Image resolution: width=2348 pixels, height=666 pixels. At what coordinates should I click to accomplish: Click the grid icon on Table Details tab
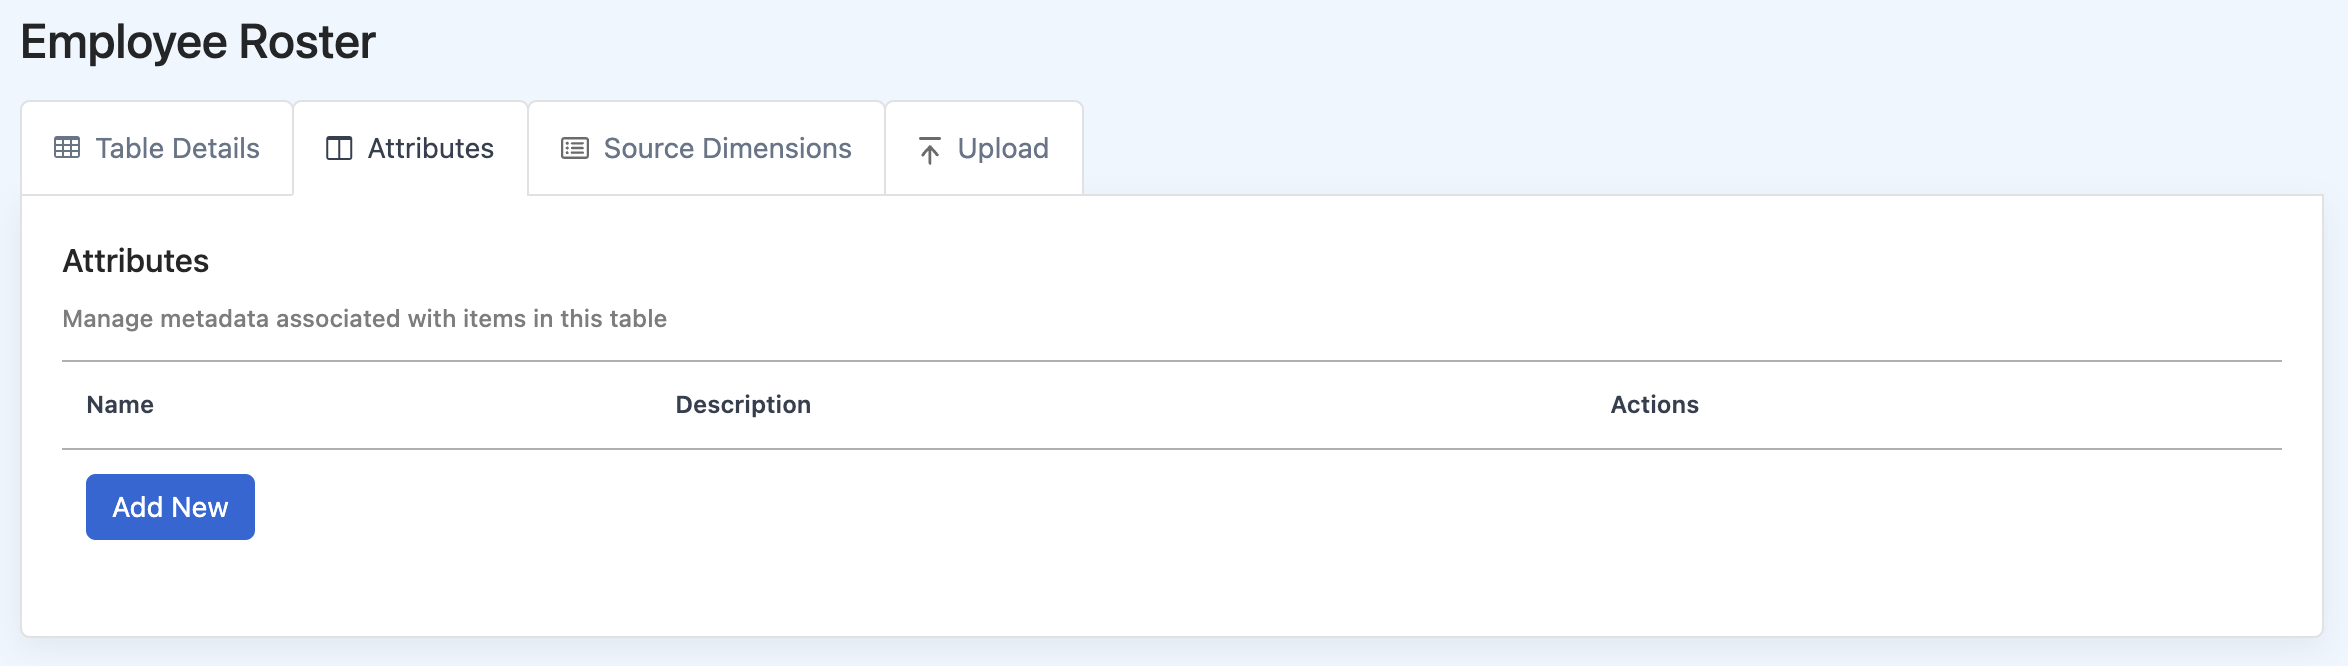[67, 148]
